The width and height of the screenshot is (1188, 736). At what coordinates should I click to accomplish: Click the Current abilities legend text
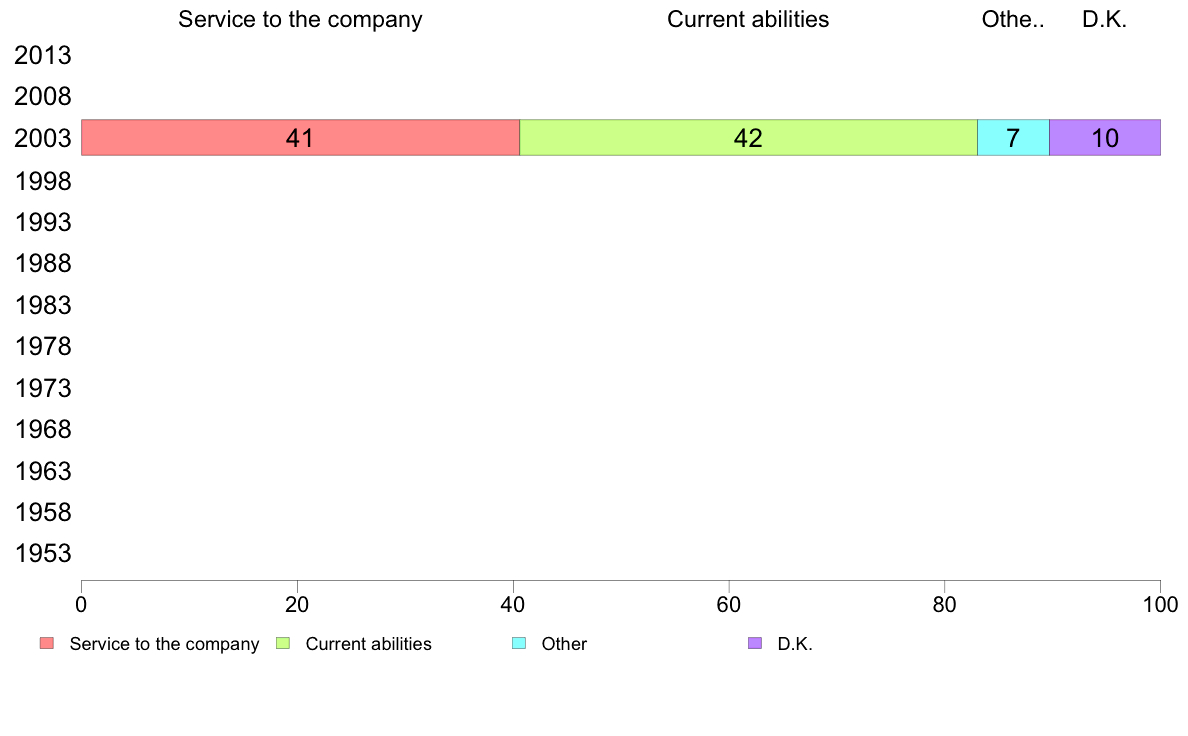click(x=369, y=644)
